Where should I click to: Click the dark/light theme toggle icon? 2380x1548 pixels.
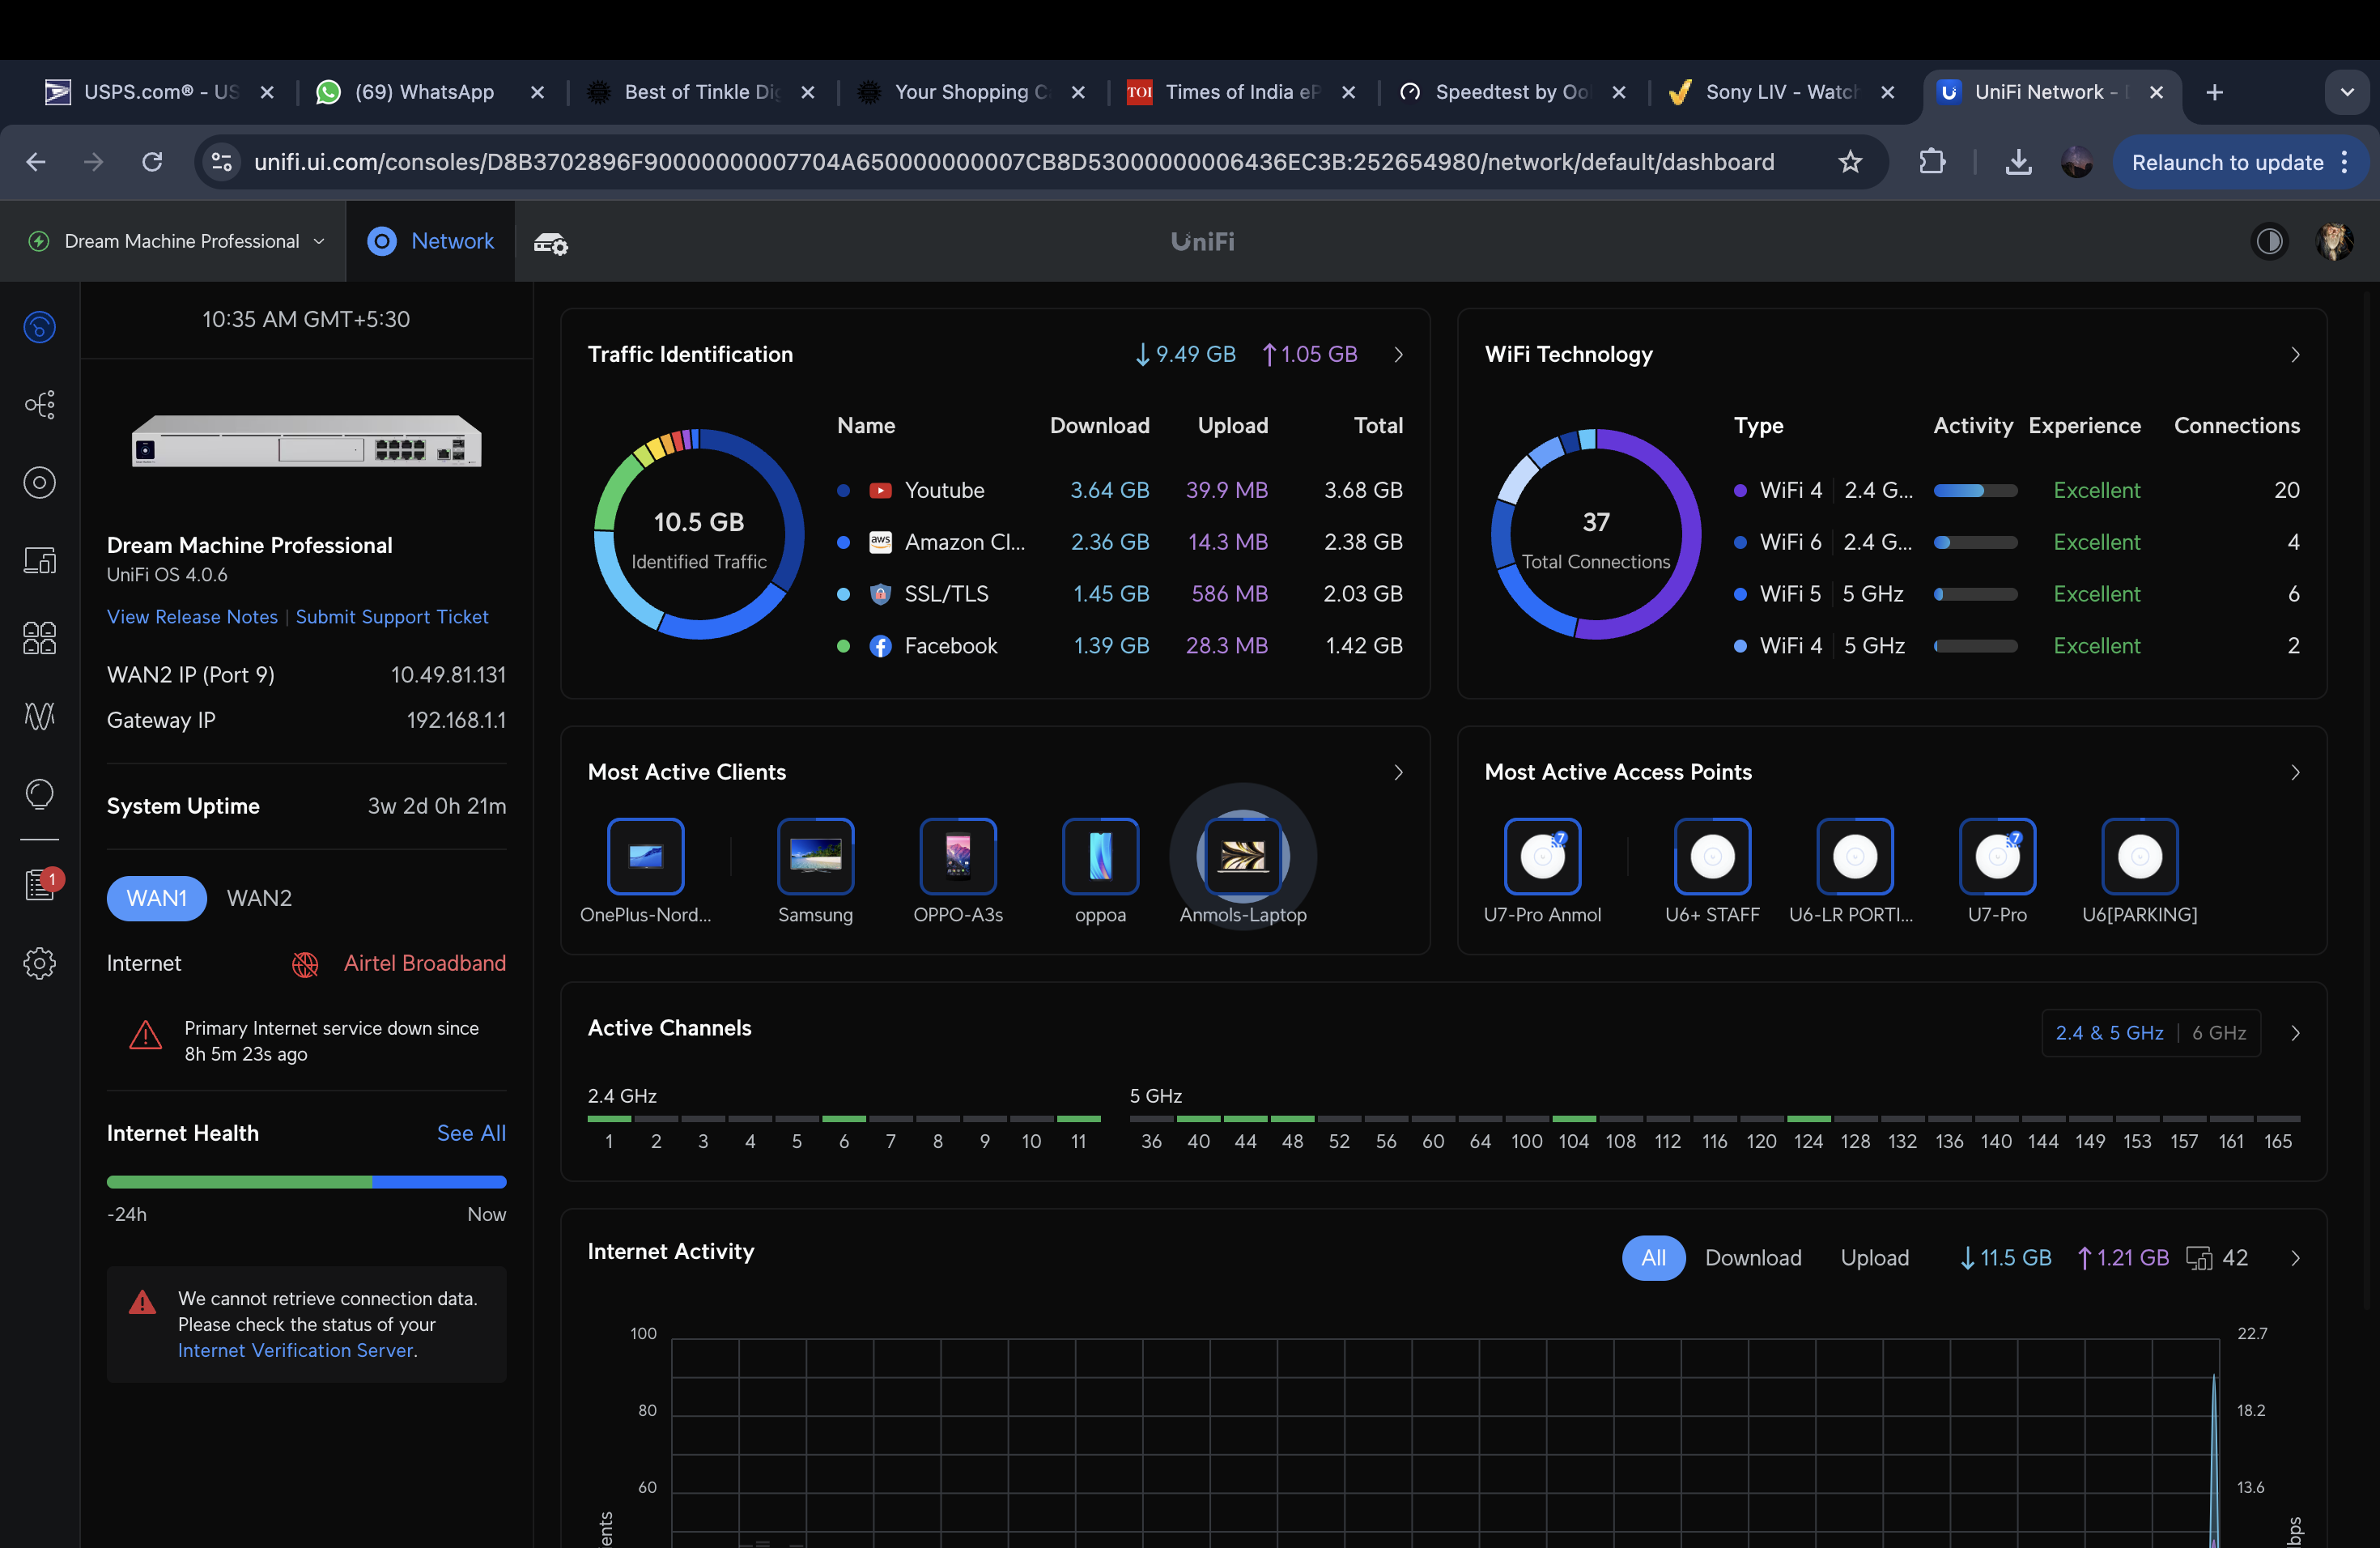2269,241
